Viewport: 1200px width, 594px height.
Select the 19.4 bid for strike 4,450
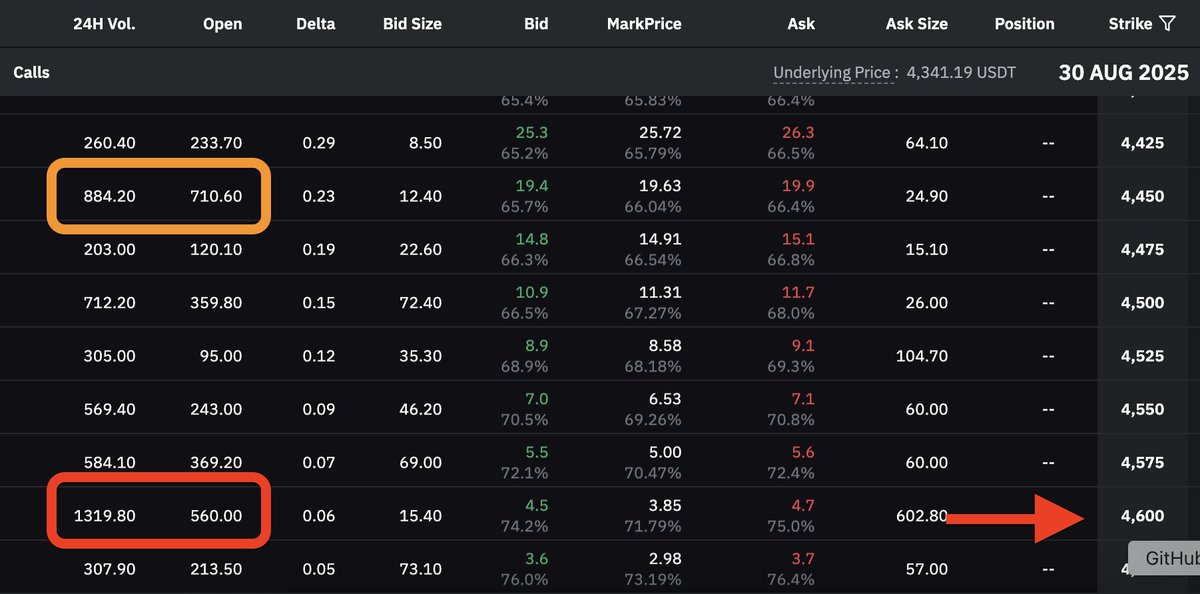(533, 185)
